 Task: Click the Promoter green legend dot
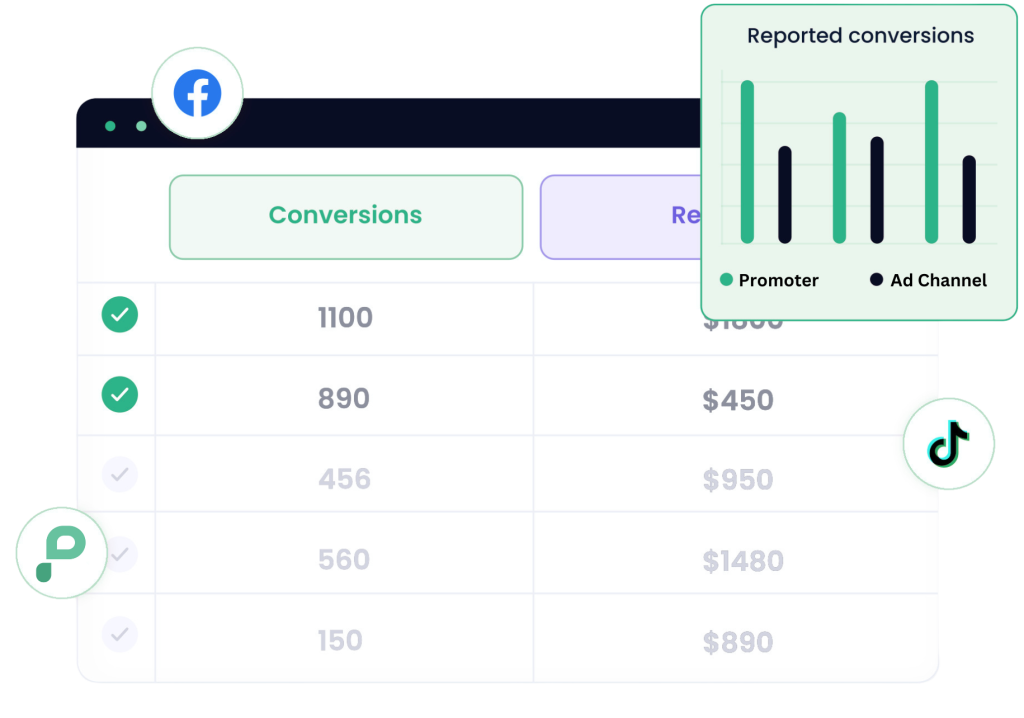[x=726, y=280]
